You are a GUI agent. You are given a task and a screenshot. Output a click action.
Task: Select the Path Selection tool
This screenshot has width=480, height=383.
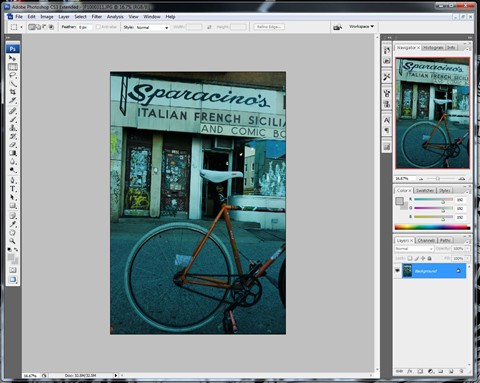(13, 197)
